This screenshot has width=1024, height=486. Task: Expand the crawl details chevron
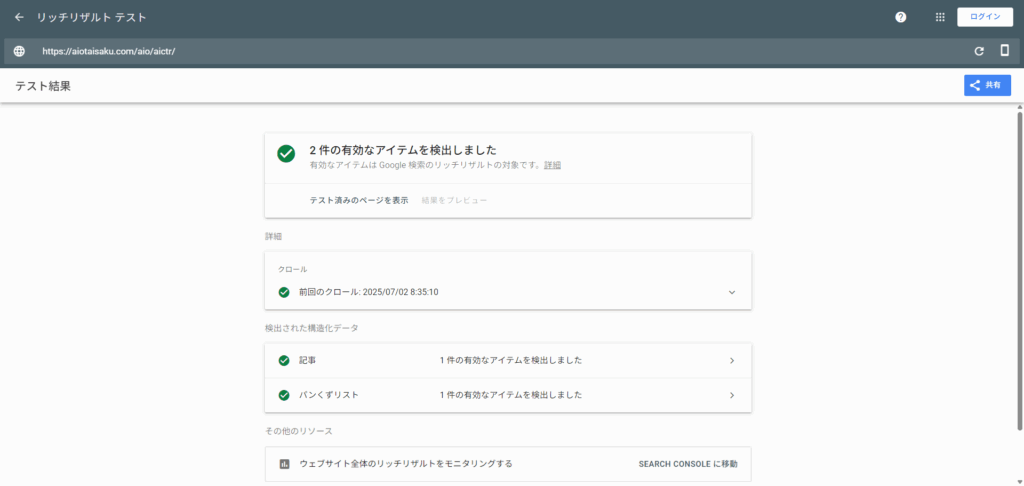pos(731,292)
